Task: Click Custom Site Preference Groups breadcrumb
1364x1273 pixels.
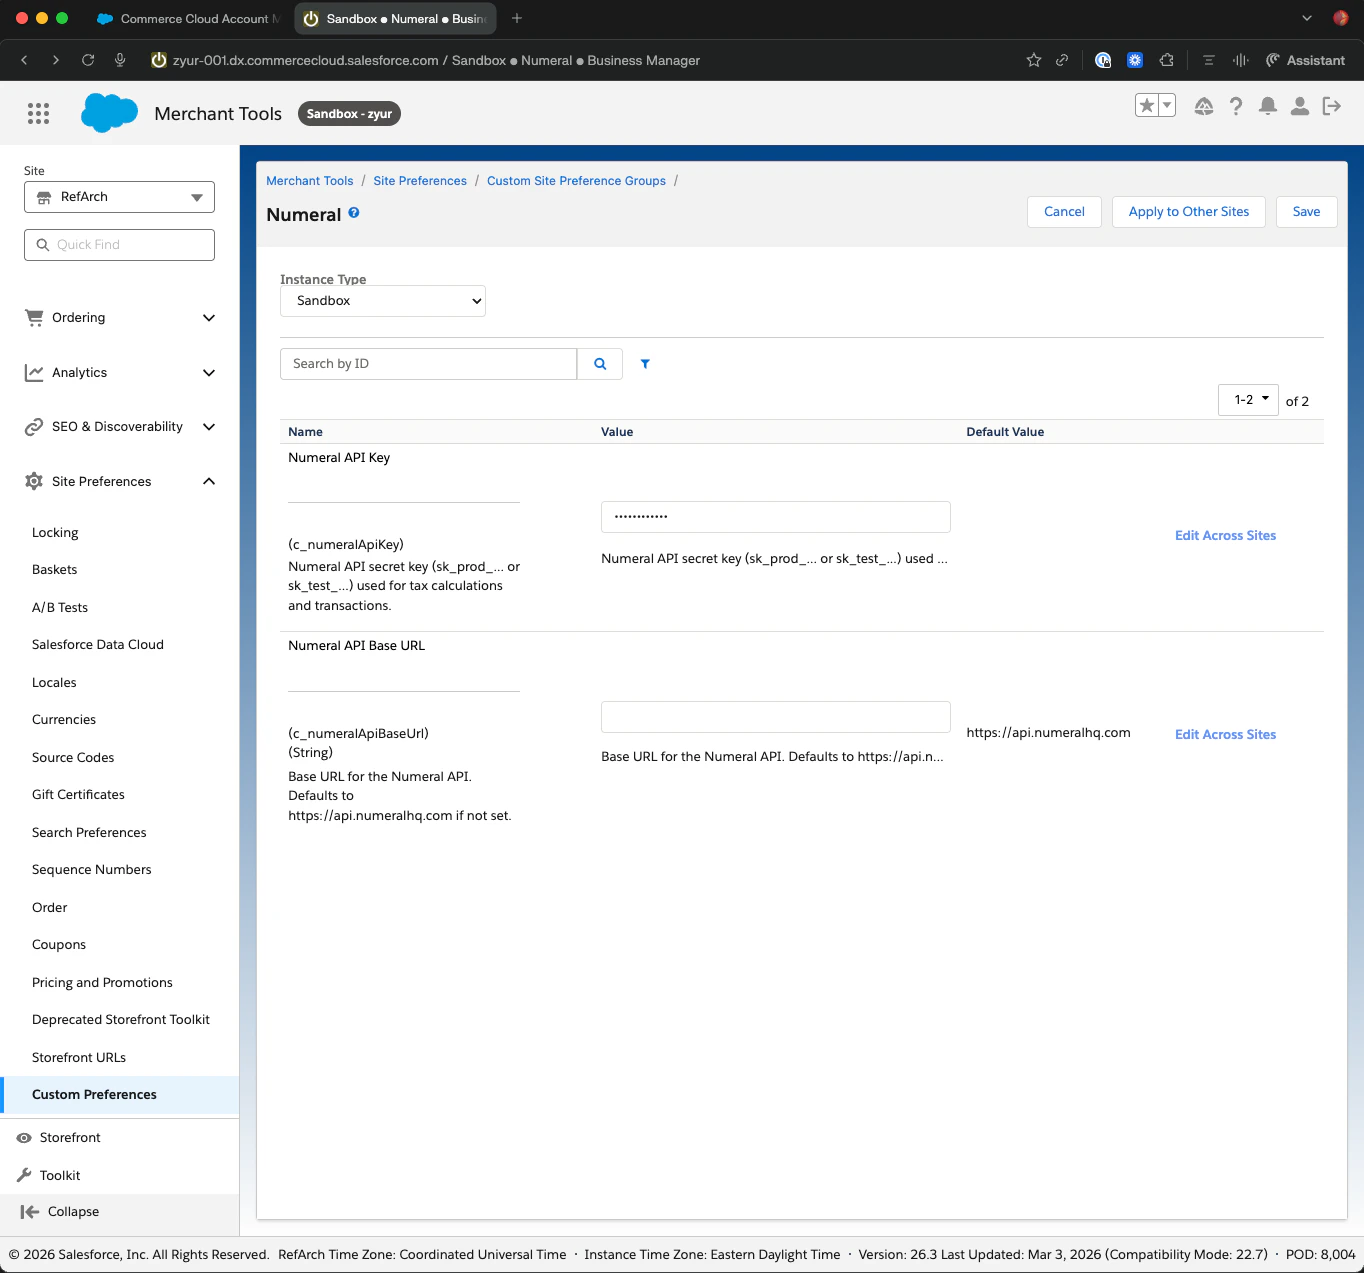Action: click(576, 181)
